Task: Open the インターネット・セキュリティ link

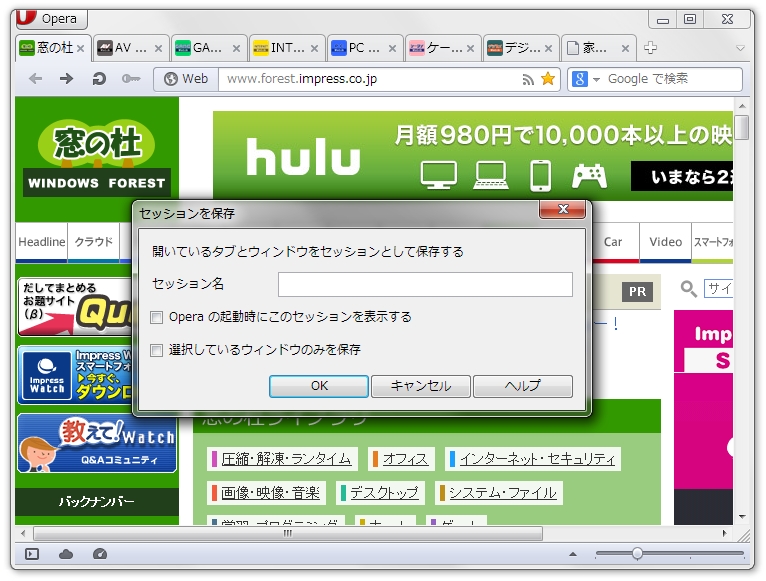Action: (537, 459)
